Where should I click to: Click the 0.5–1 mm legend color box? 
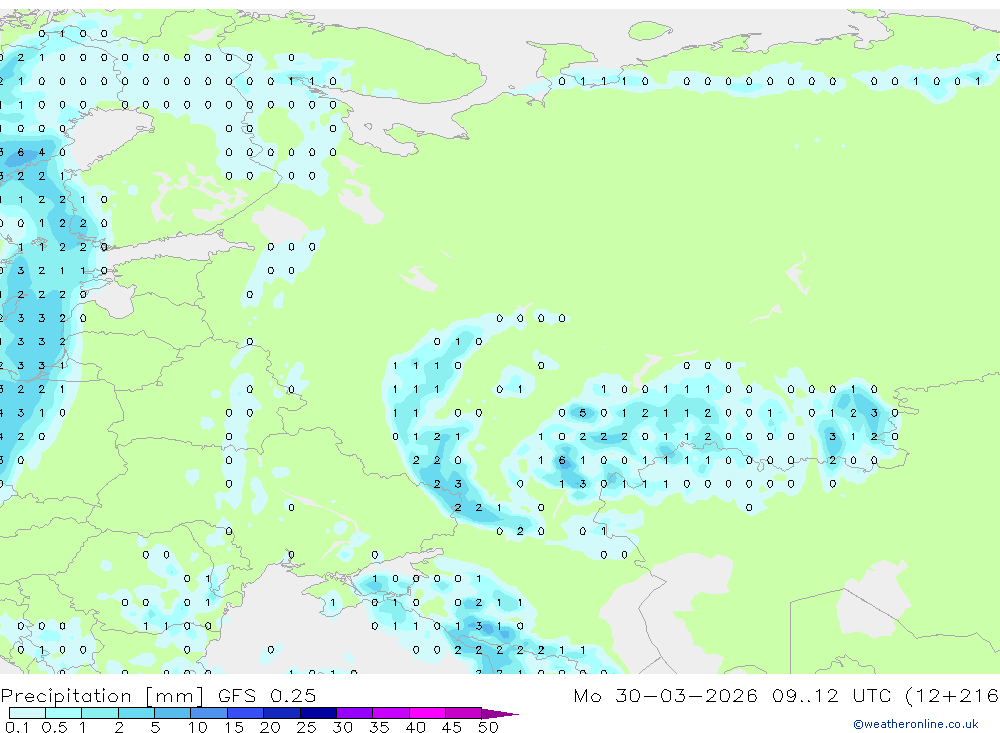click(x=64, y=713)
